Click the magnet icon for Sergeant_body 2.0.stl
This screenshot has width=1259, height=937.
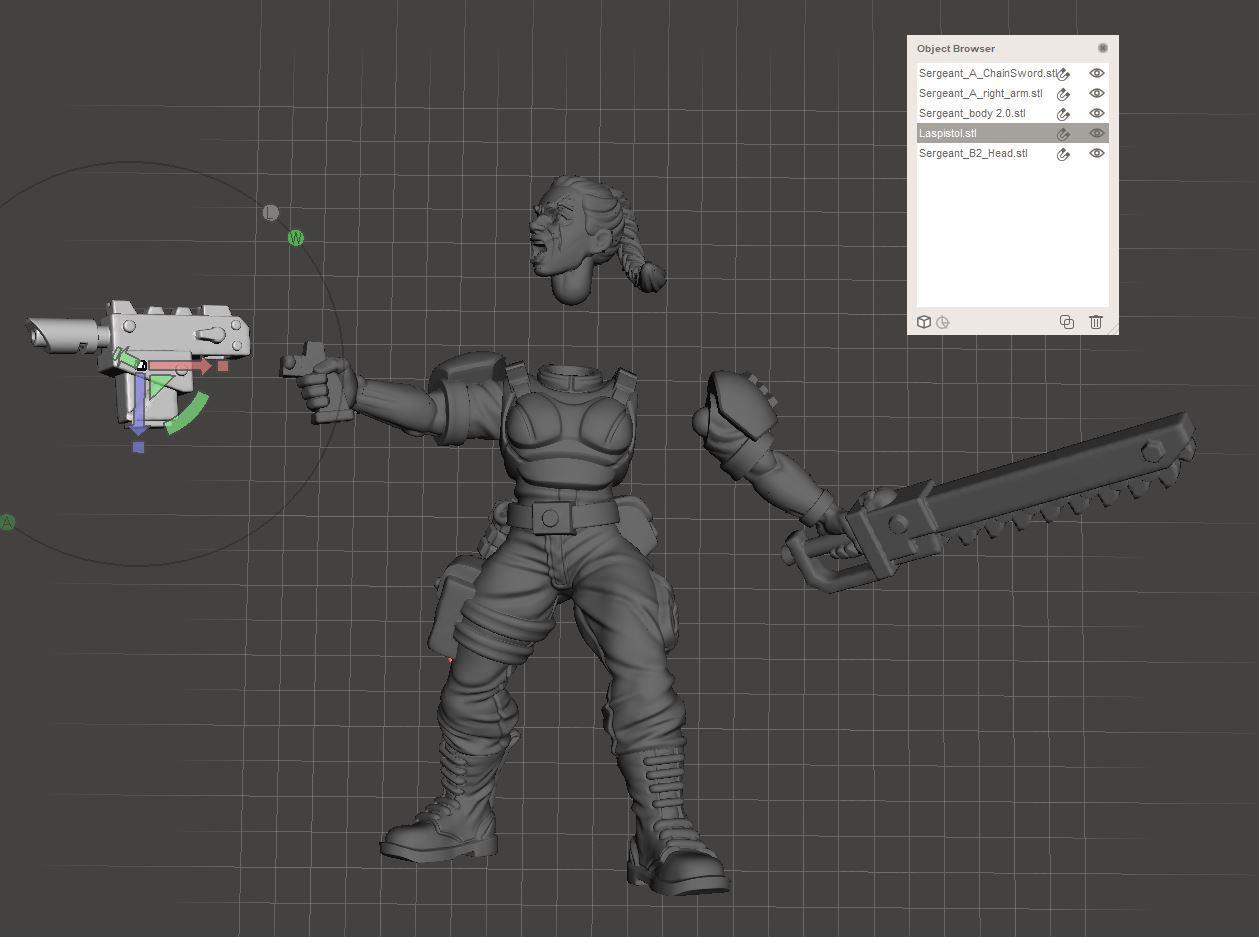(1064, 114)
